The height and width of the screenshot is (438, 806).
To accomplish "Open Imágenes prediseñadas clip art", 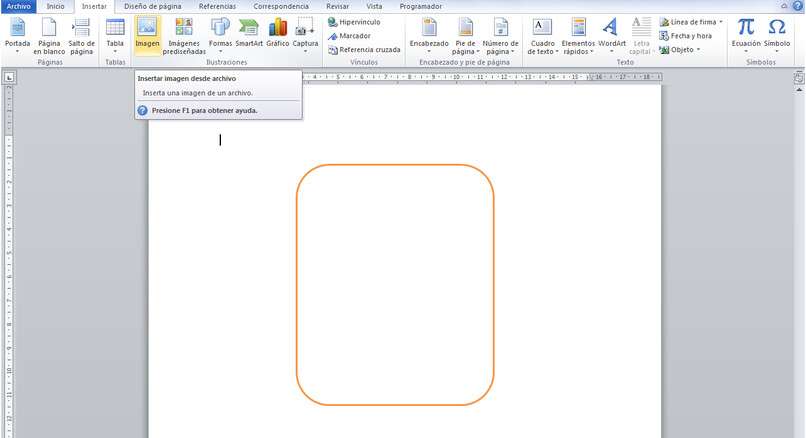I will click(184, 36).
